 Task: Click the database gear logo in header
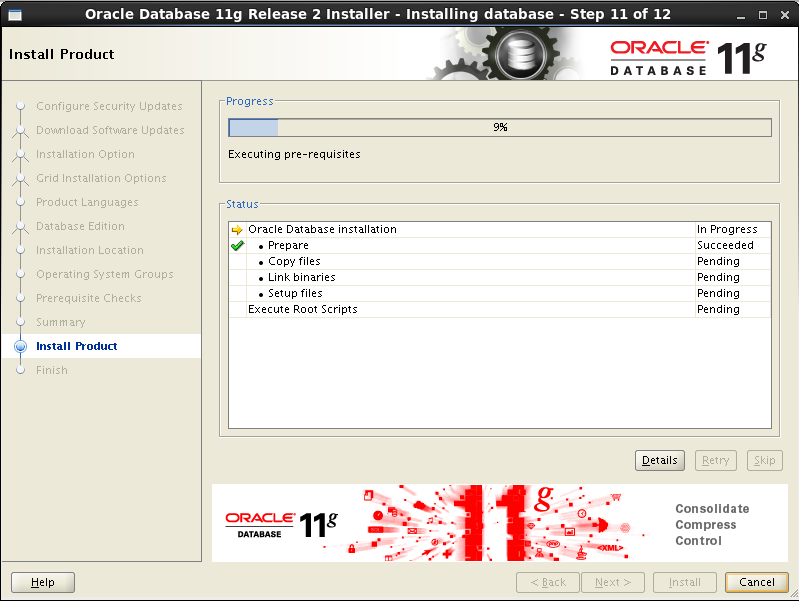pos(521,54)
